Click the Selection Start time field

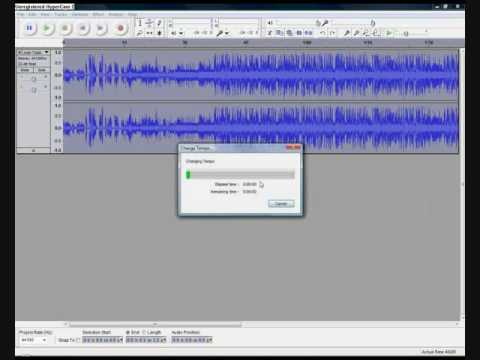click(102, 340)
